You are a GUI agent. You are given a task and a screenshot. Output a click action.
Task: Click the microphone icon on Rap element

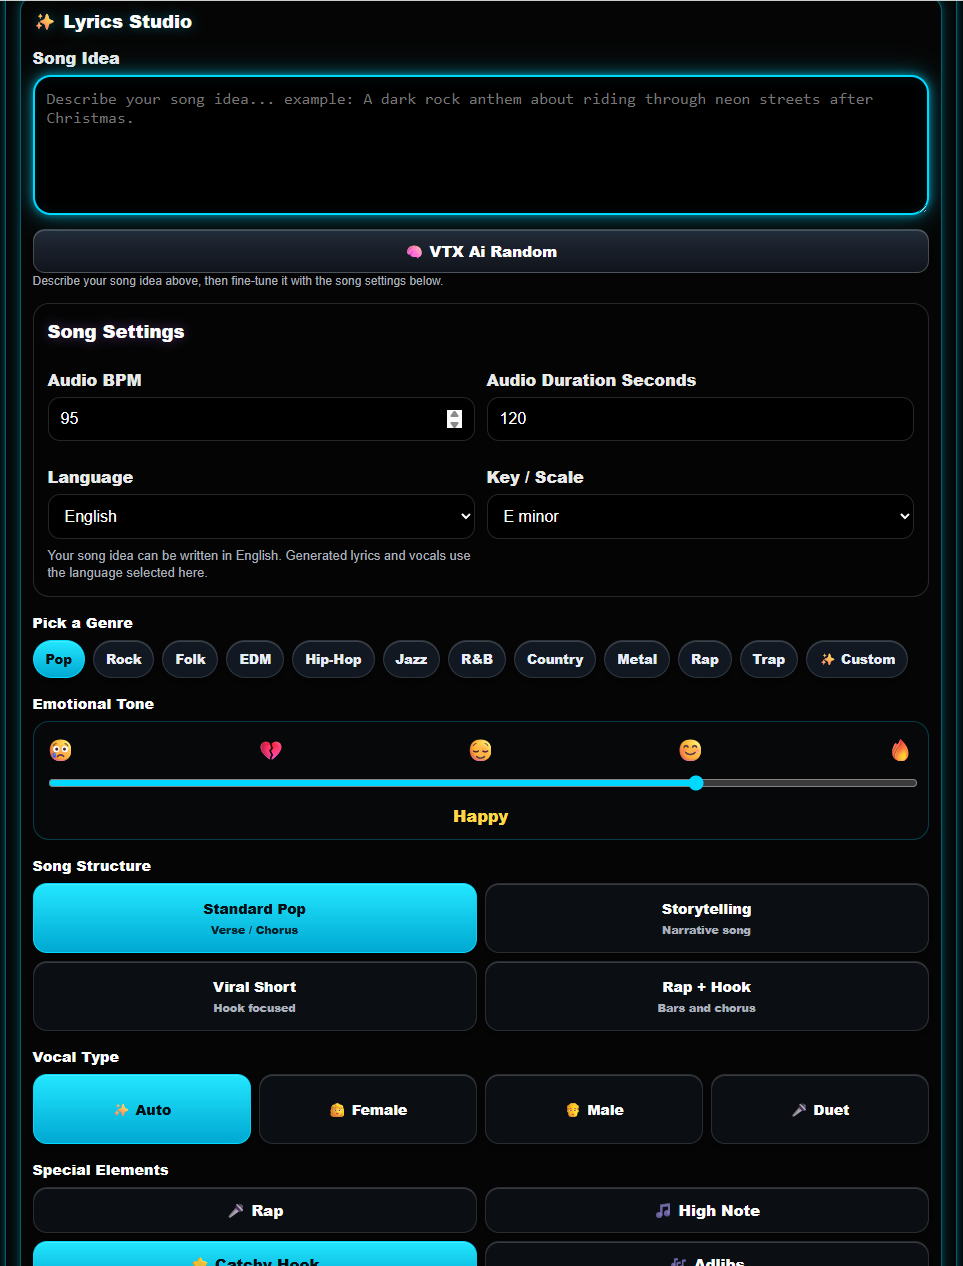coord(236,1211)
